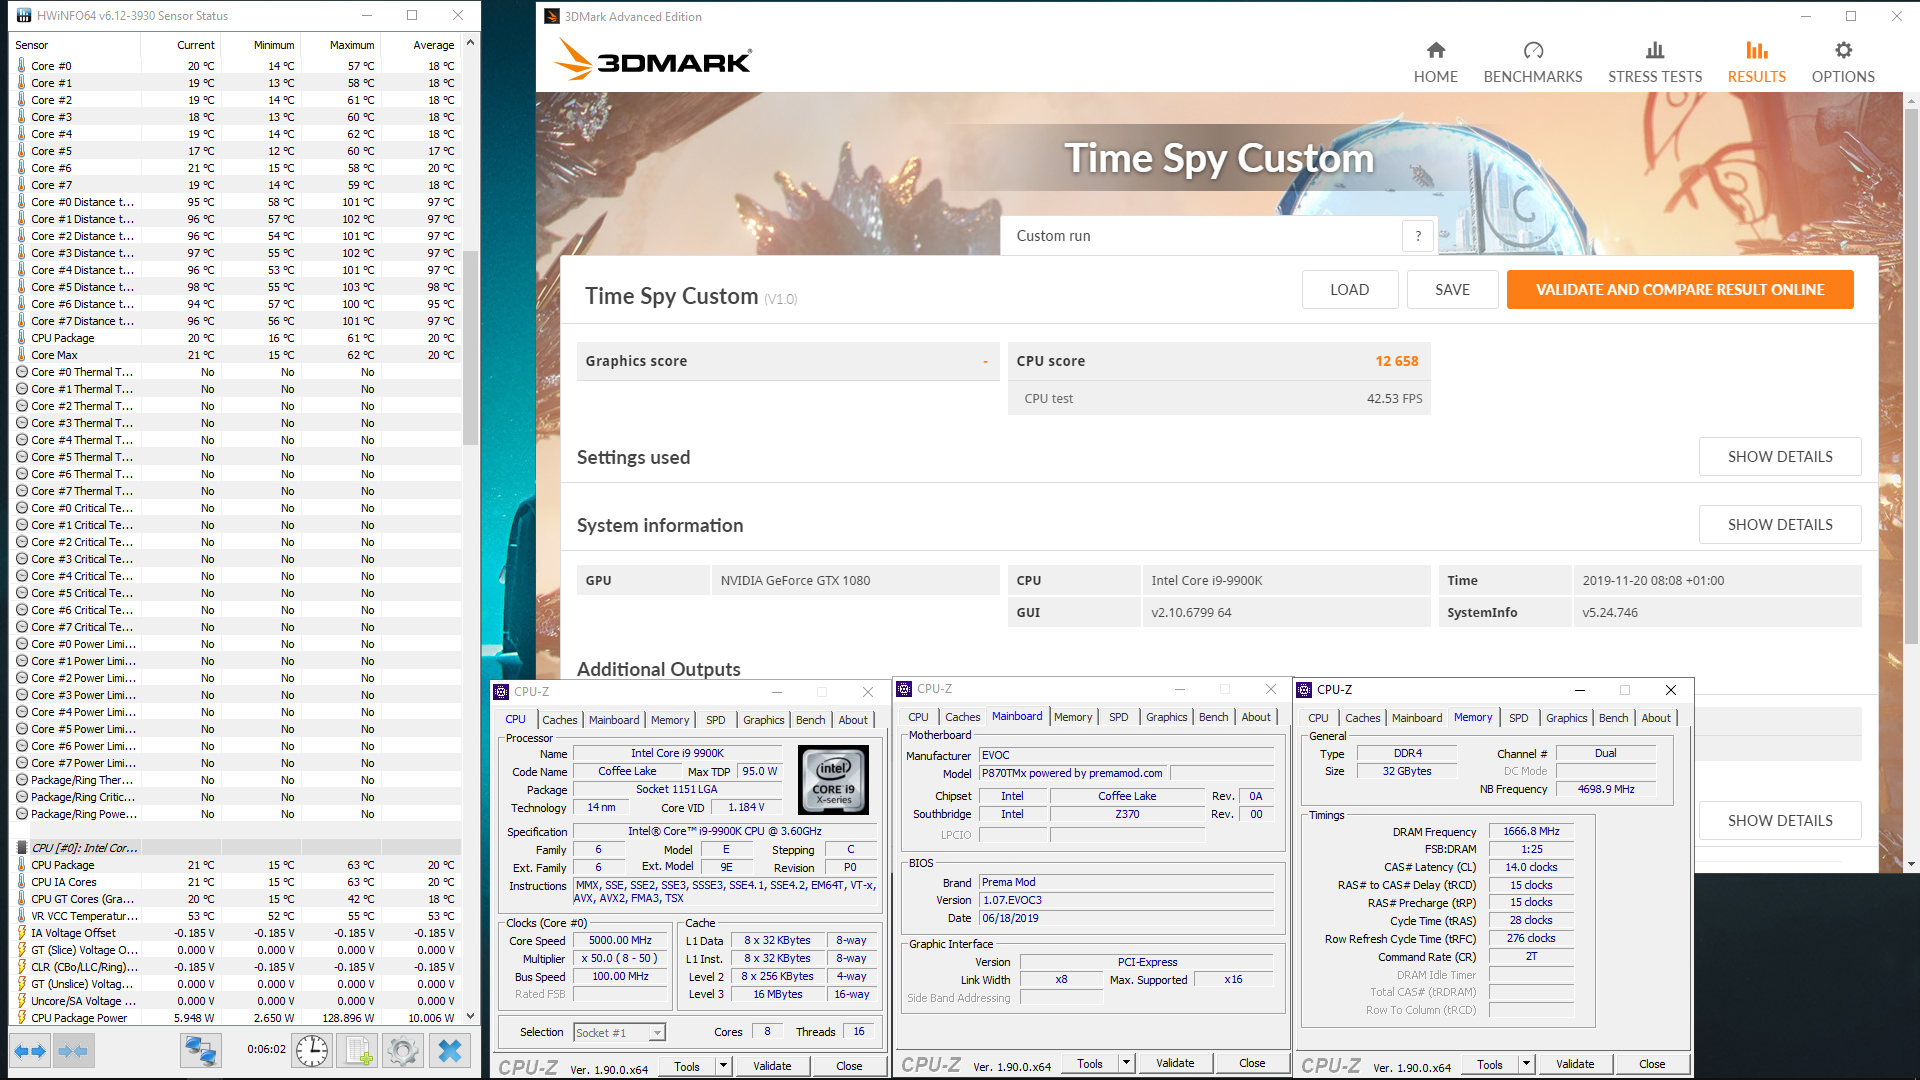This screenshot has height=1080, width=1920.
Task: Open the STRESS TESTS section in 3DMark
Action: pos(1654,62)
